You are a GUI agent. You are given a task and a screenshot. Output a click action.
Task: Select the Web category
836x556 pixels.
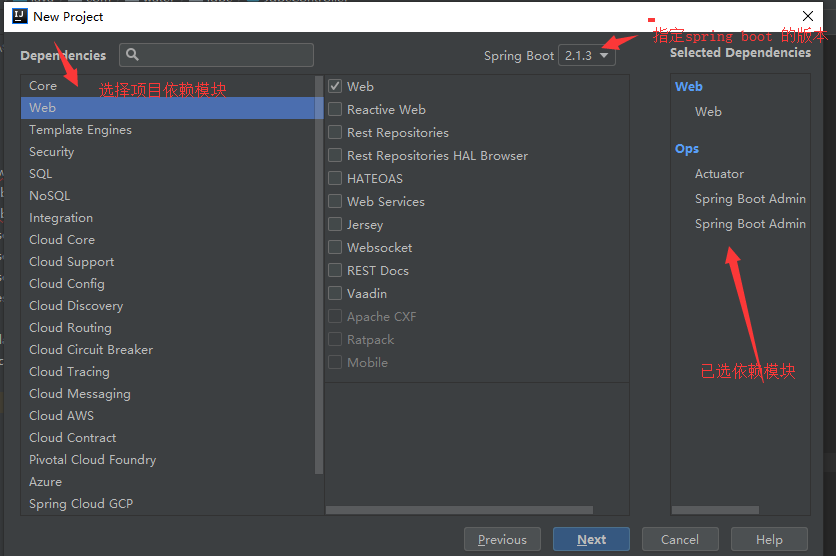tap(168, 108)
